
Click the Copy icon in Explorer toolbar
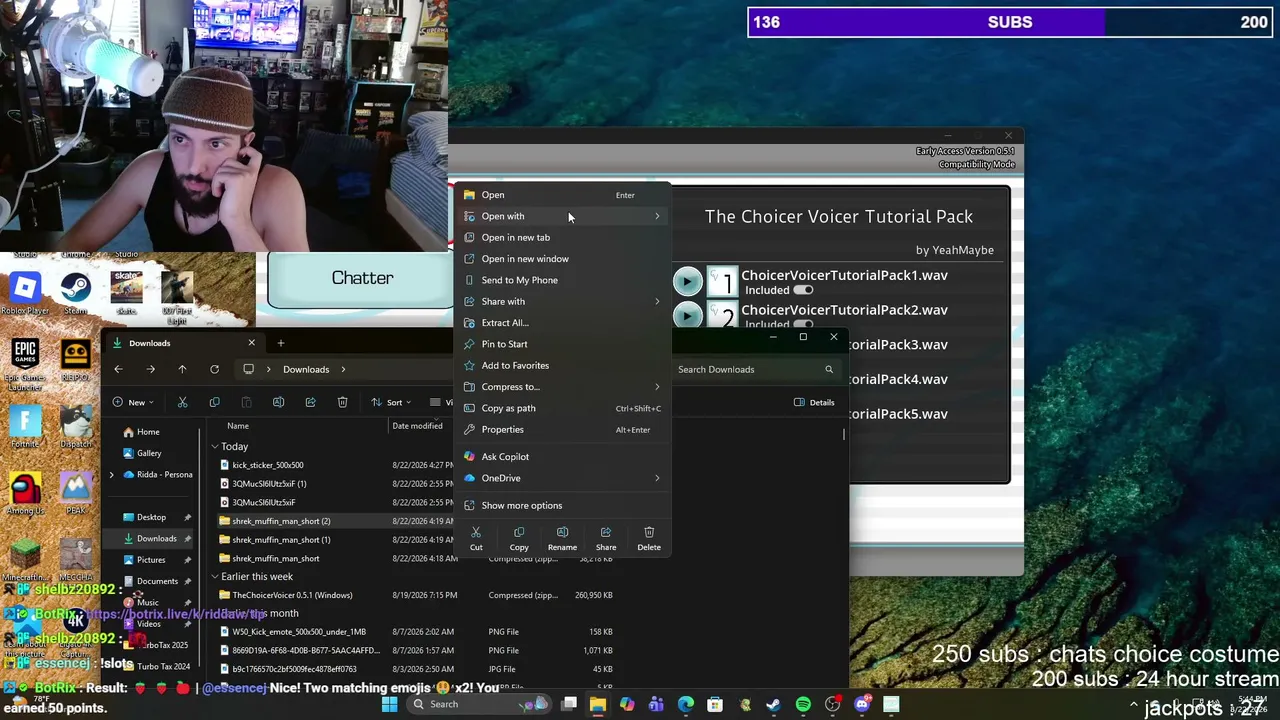pos(214,402)
